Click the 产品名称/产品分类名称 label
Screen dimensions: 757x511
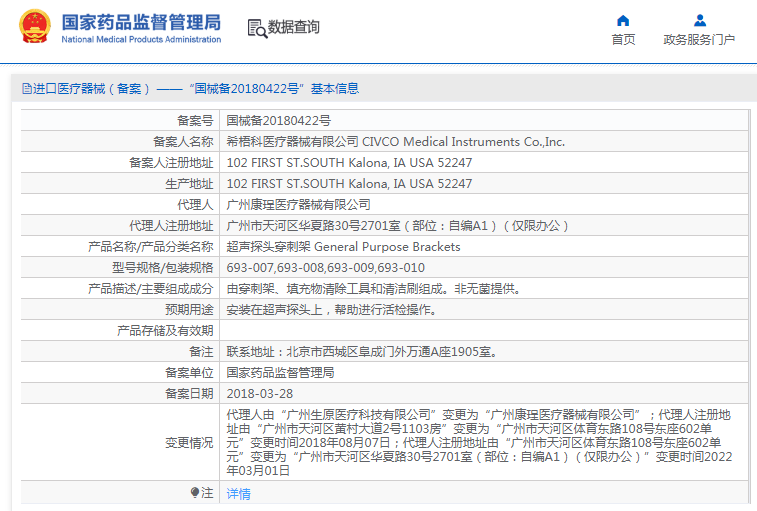click(x=150, y=247)
